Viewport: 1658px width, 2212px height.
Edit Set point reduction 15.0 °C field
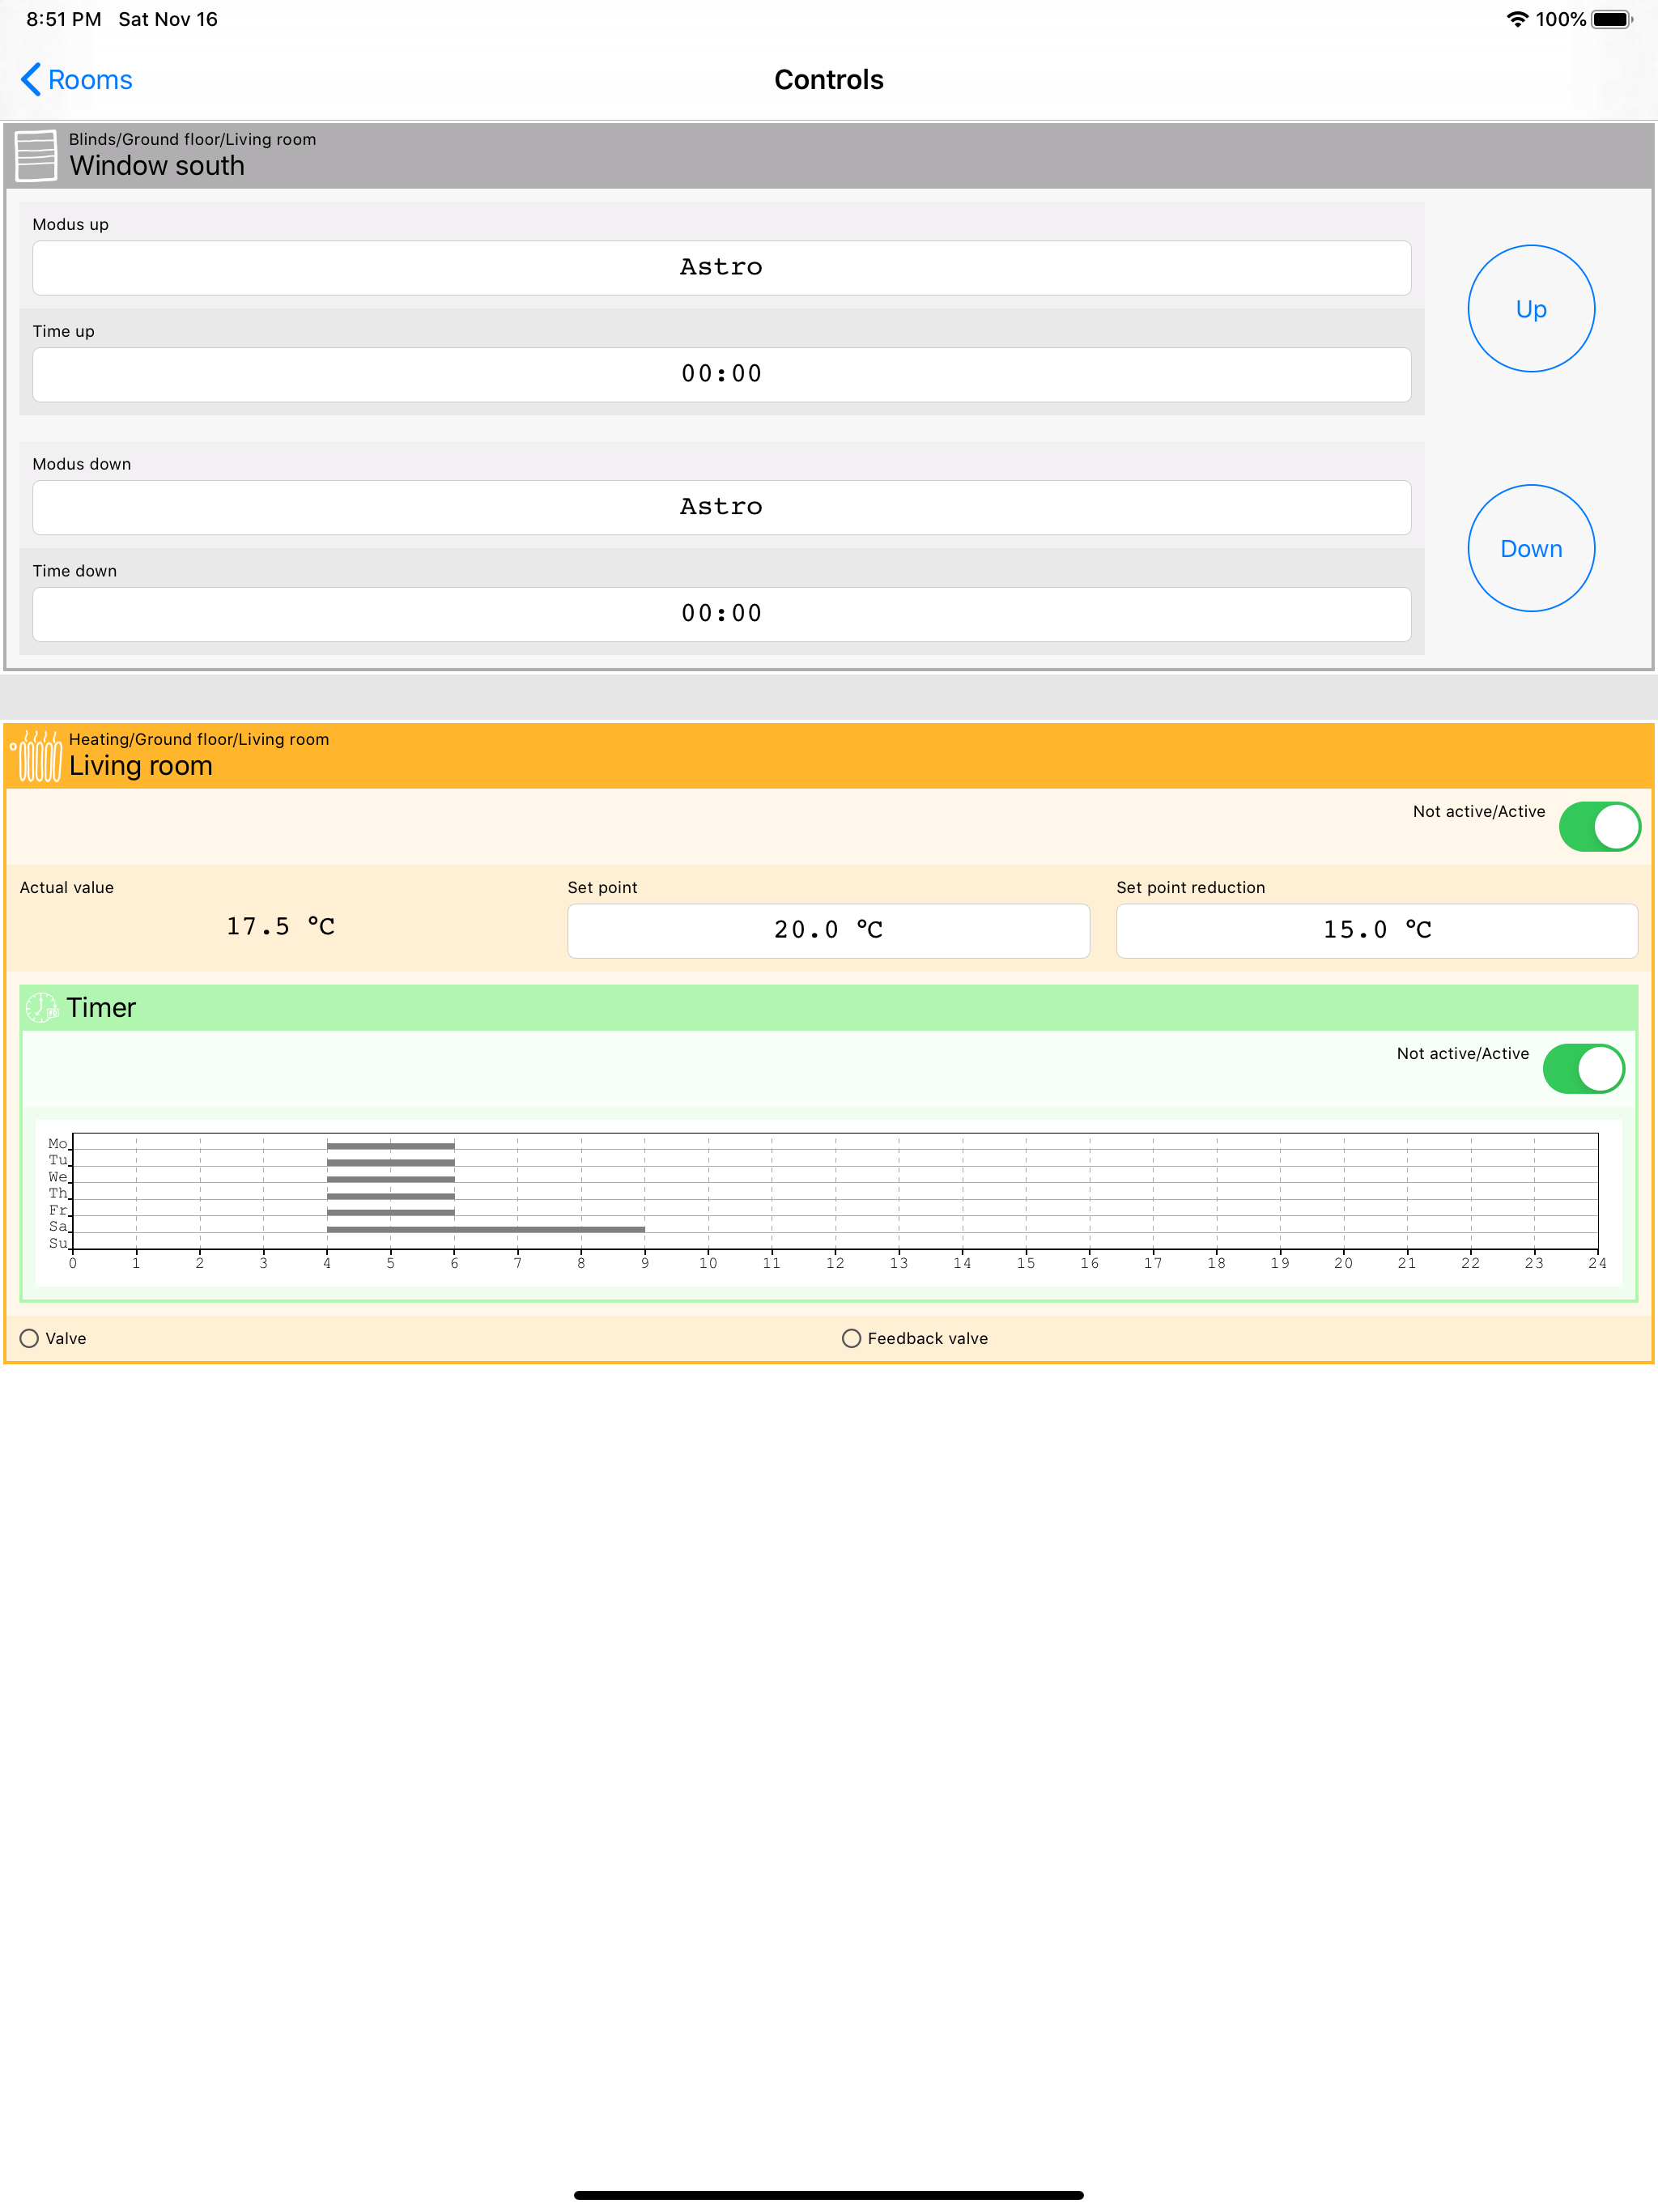pyautogui.click(x=1376, y=930)
